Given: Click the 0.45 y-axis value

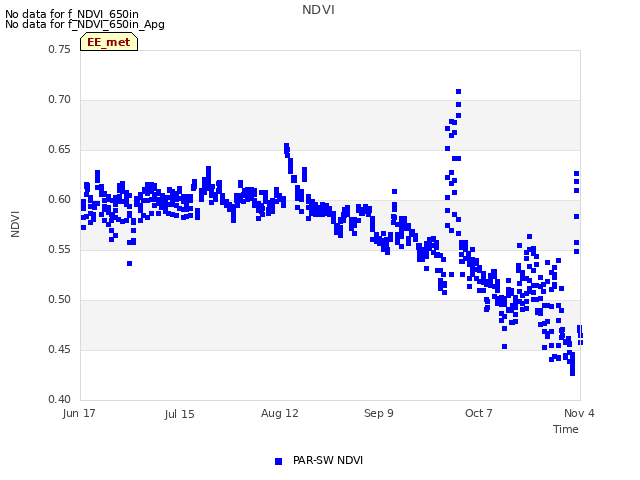Looking at the screenshot, I should pos(60,349).
